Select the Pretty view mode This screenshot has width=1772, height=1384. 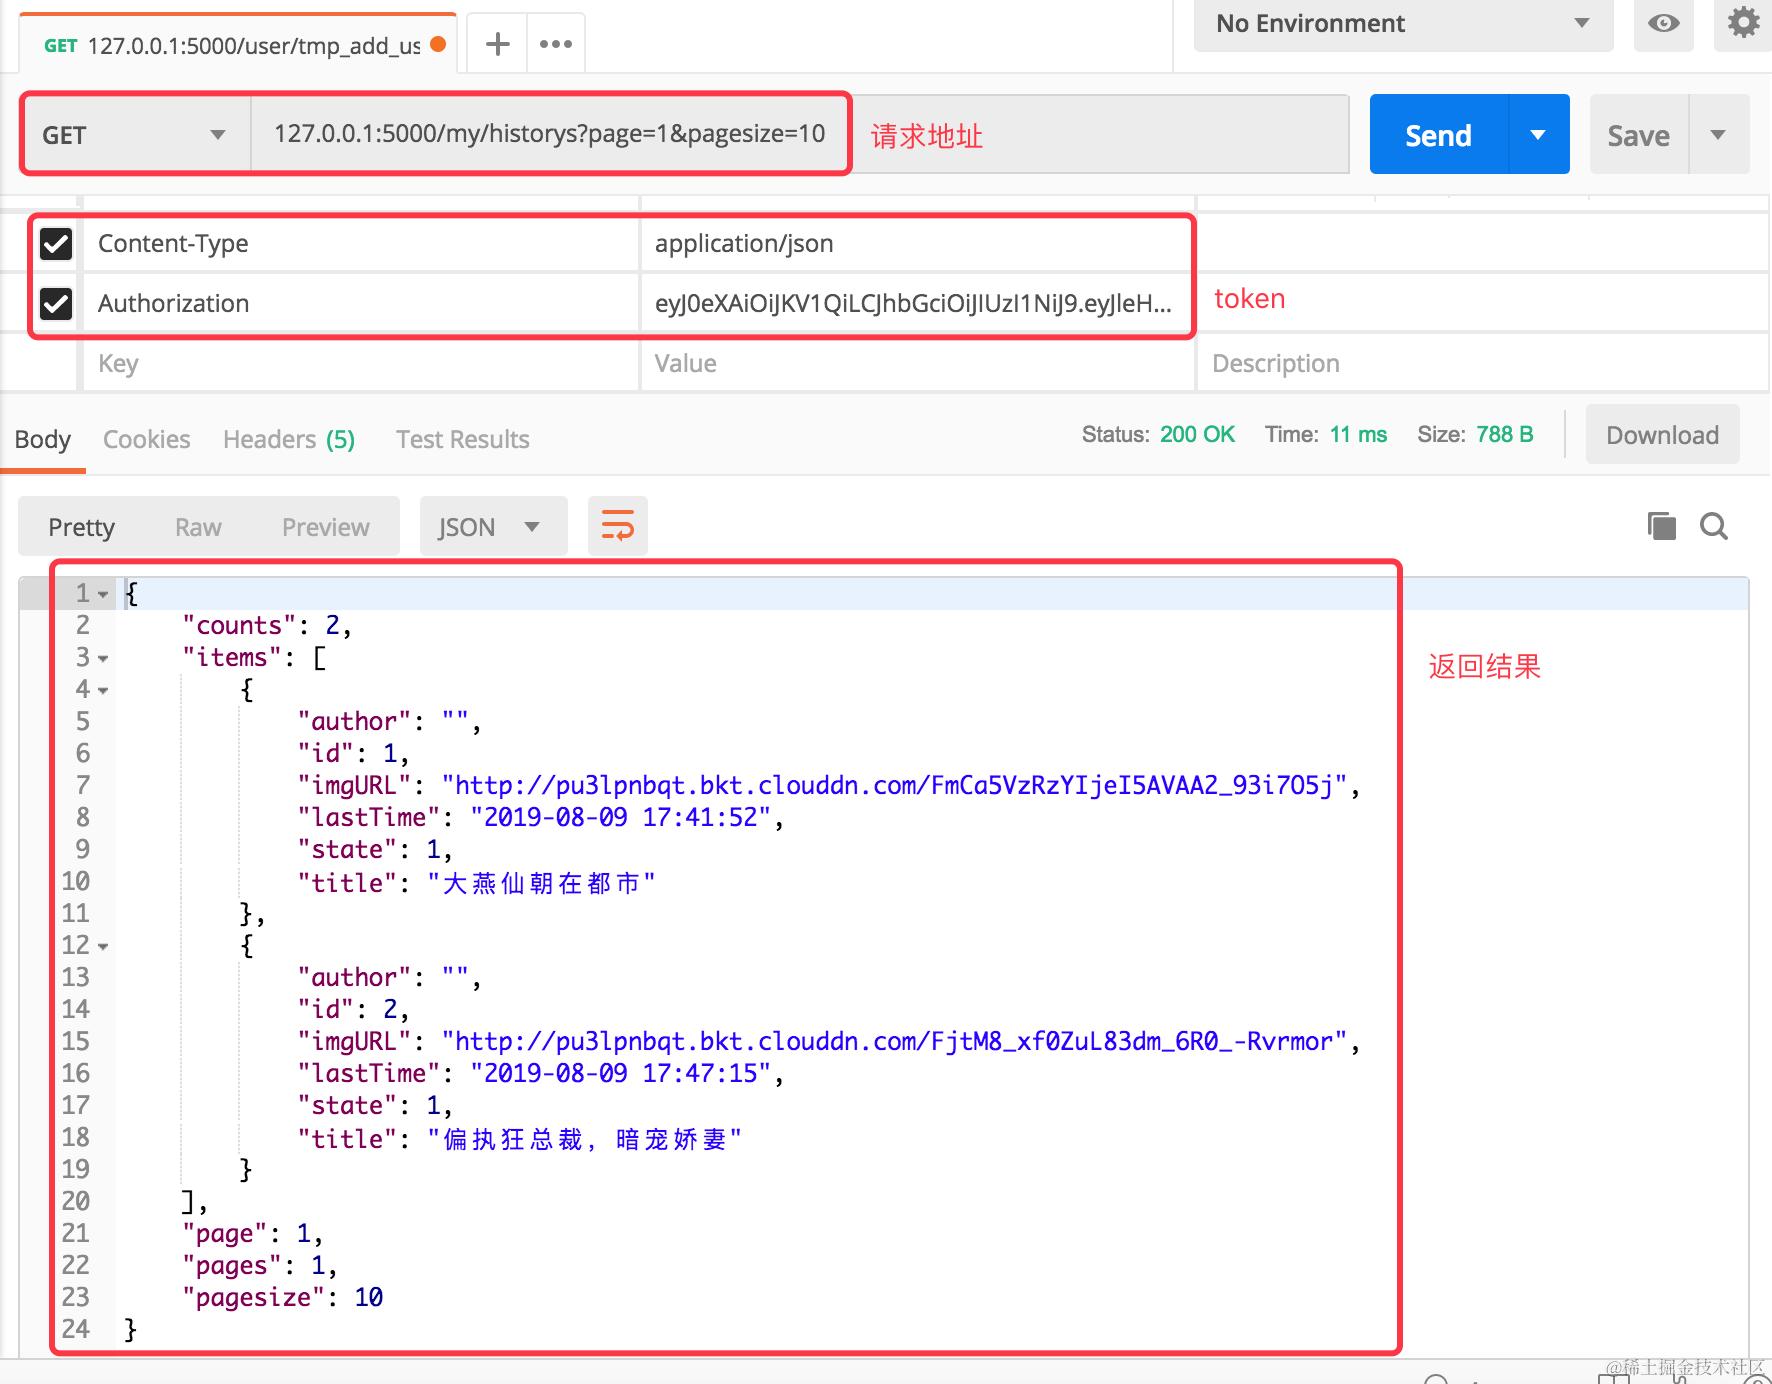tap(82, 527)
